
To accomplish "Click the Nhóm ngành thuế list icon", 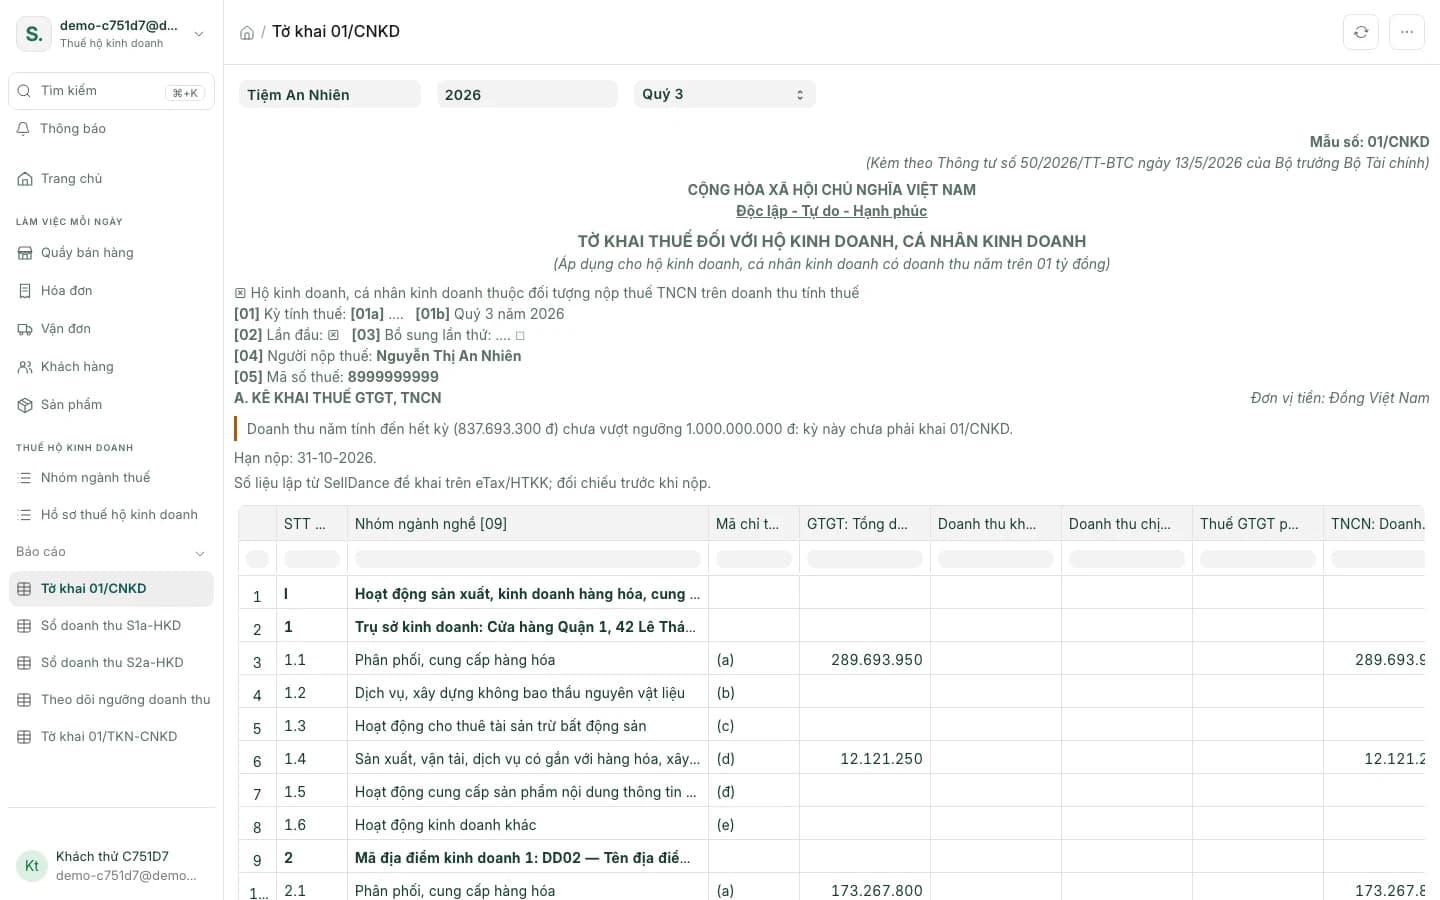I will click(x=25, y=478).
